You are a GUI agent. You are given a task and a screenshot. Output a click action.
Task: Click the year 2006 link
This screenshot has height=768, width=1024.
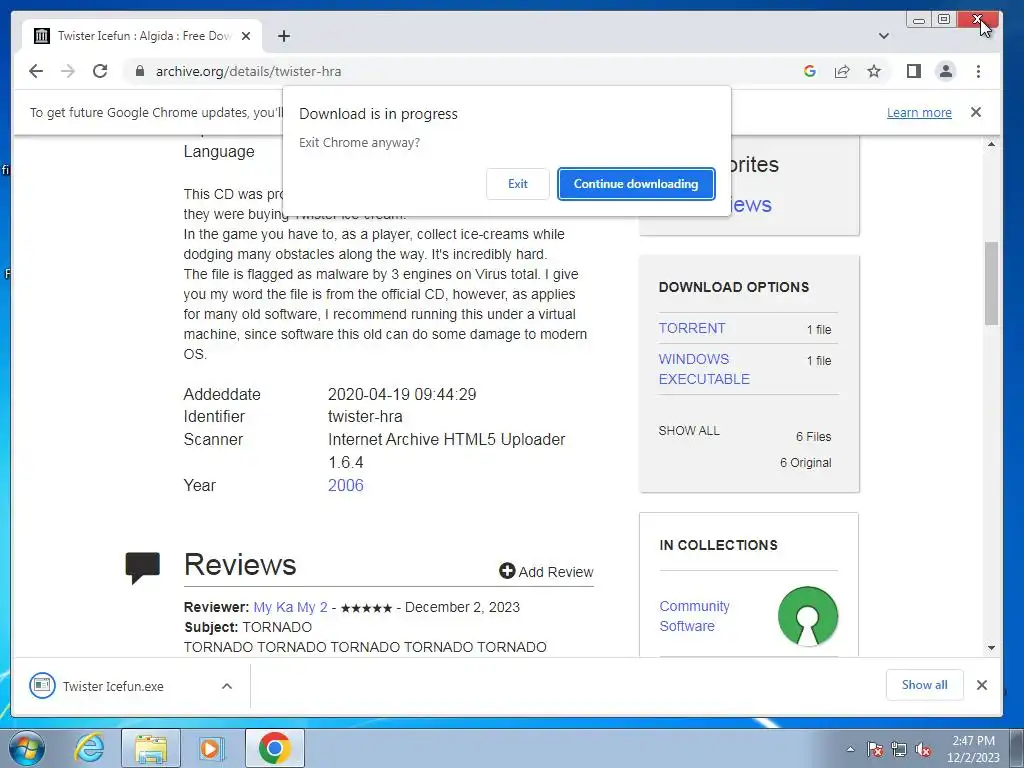(x=345, y=485)
